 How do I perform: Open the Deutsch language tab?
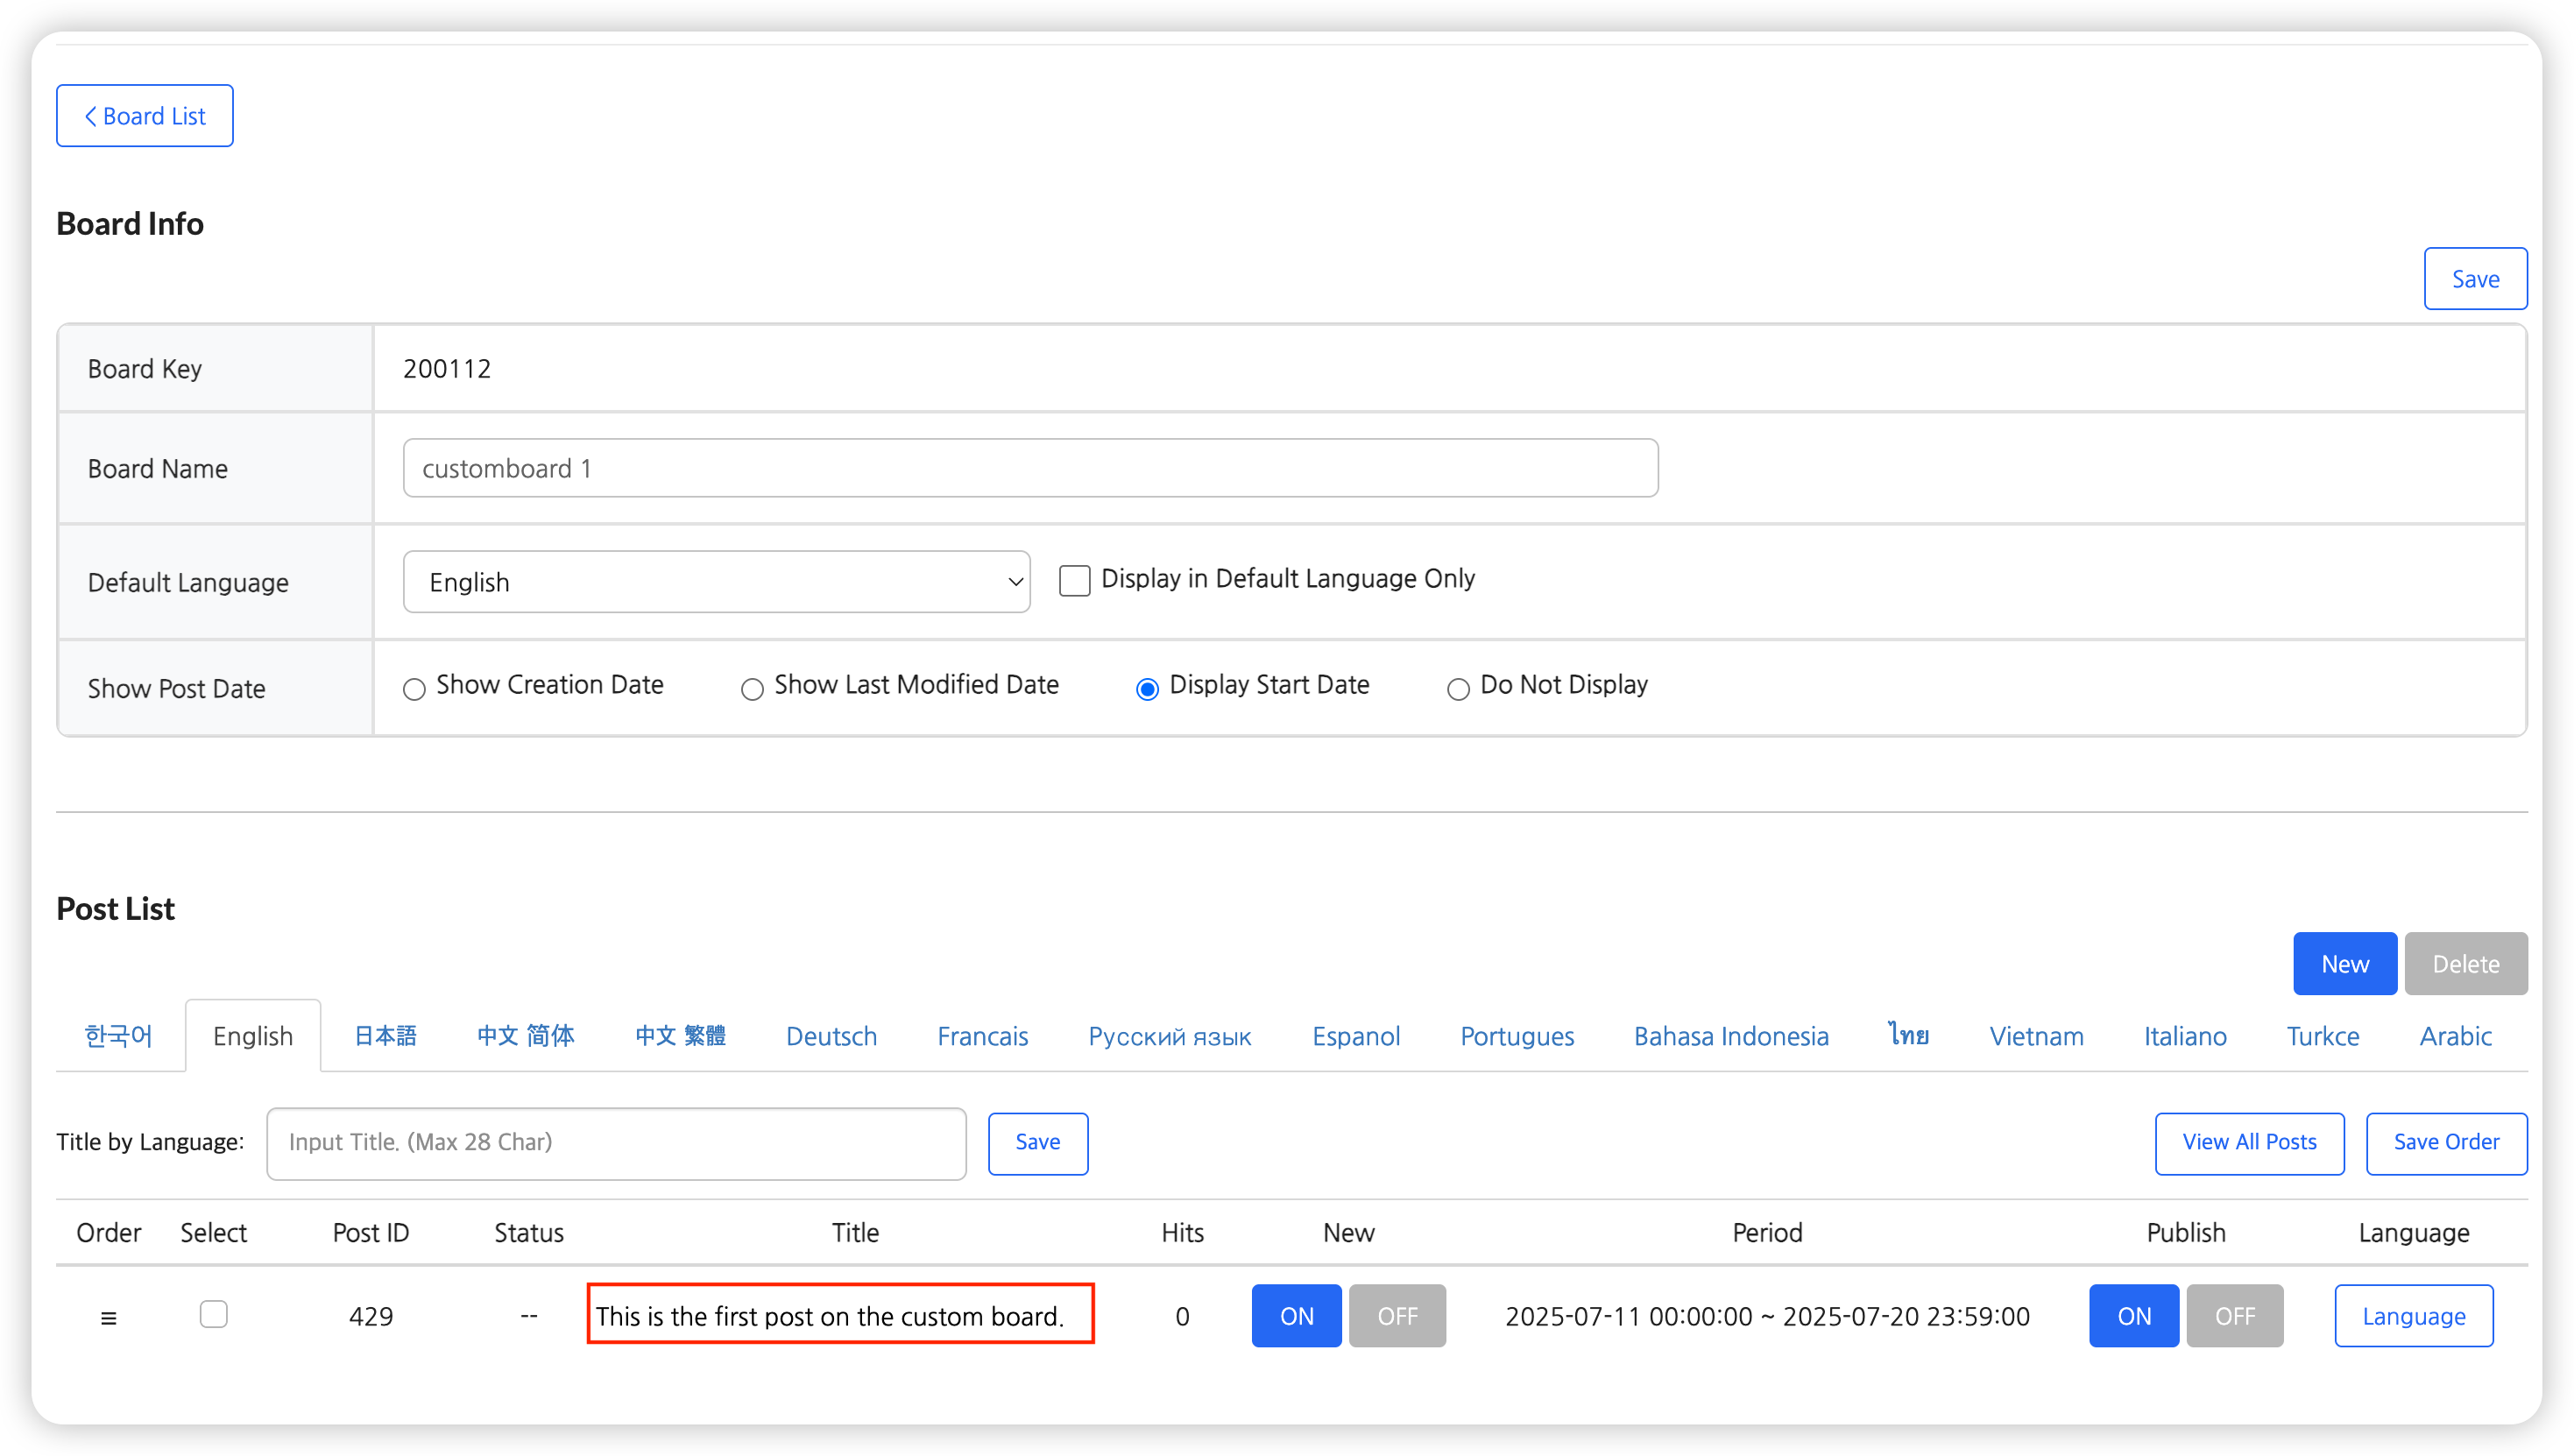pos(831,1036)
